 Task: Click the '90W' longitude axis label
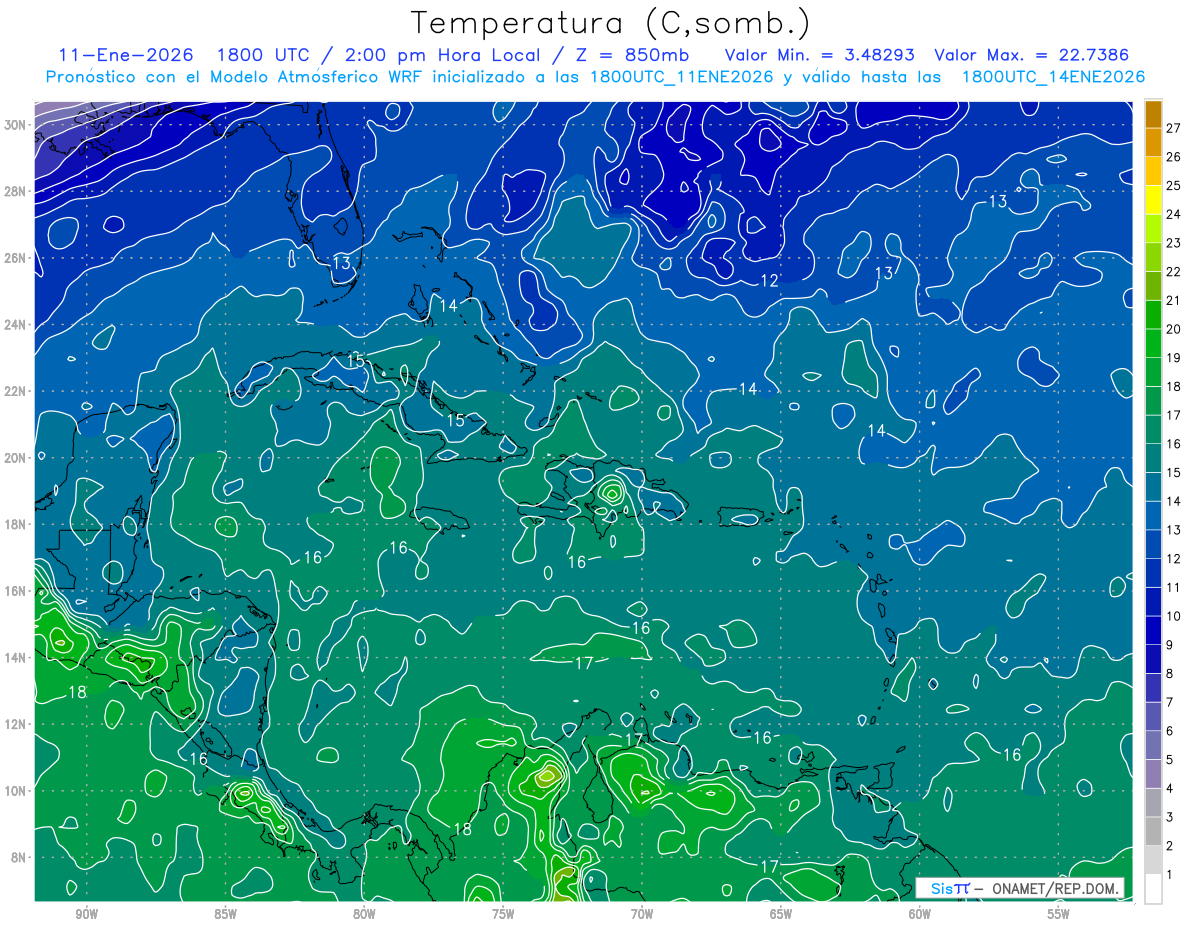pos(86,914)
